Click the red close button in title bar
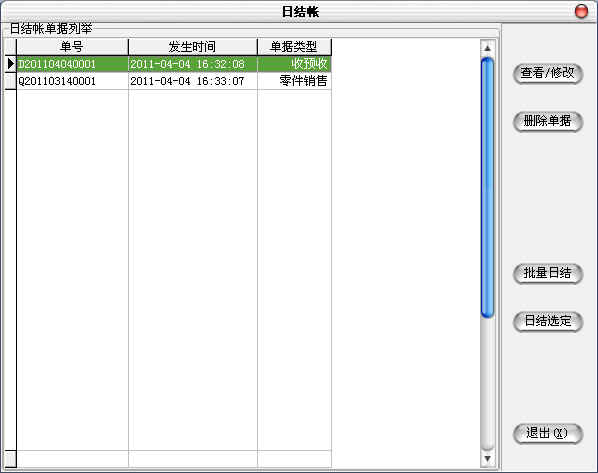This screenshot has height=473, width=598. (x=581, y=11)
